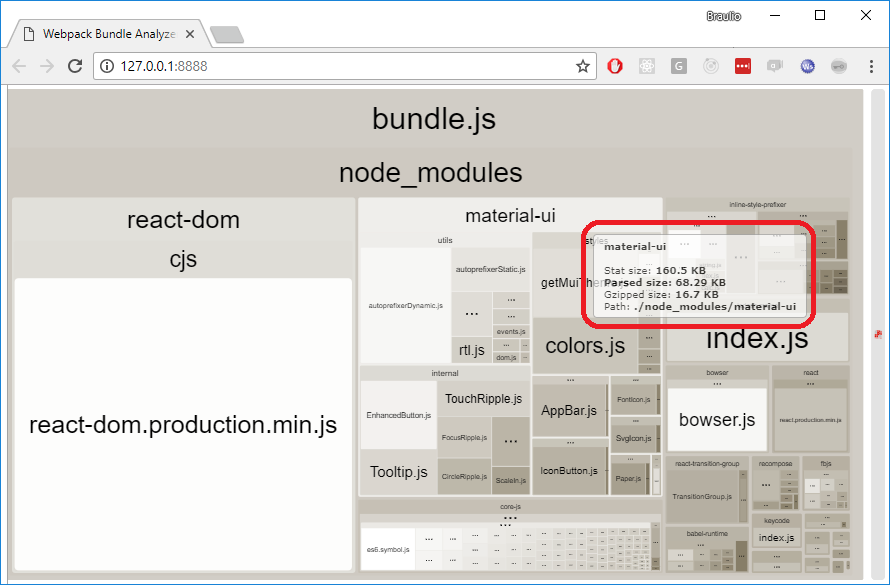Image resolution: width=890 pixels, height=585 pixels.
Task: Open the LastPass red extension icon
Action: [x=742, y=66]
